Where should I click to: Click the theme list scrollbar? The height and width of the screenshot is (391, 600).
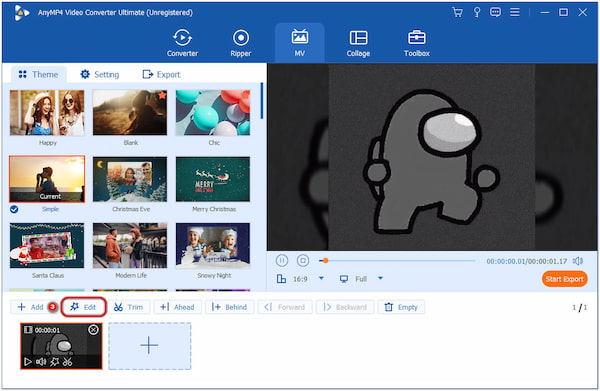(x=262, y=101)
